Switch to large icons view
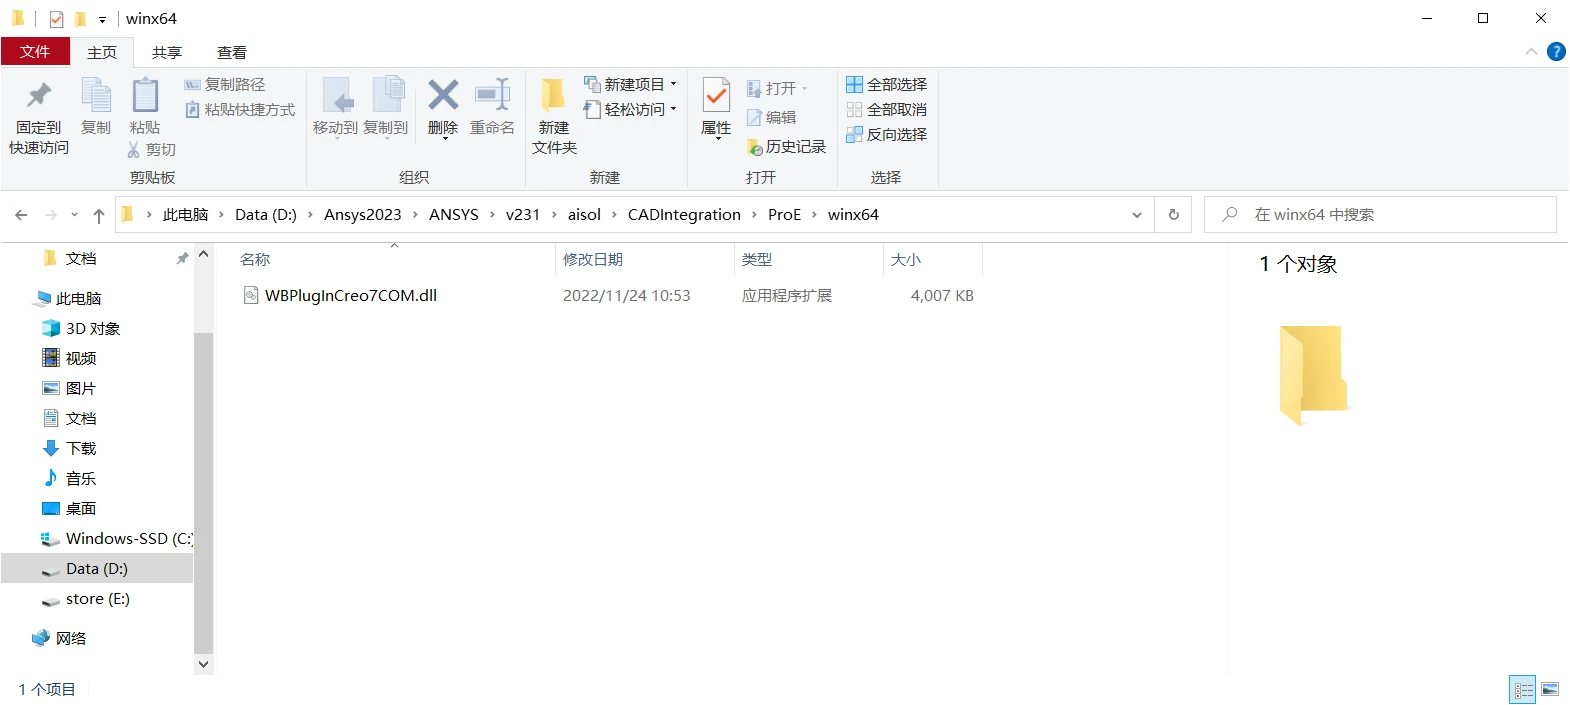Viewport: 1570px width, 705px height. (1550, 690)
